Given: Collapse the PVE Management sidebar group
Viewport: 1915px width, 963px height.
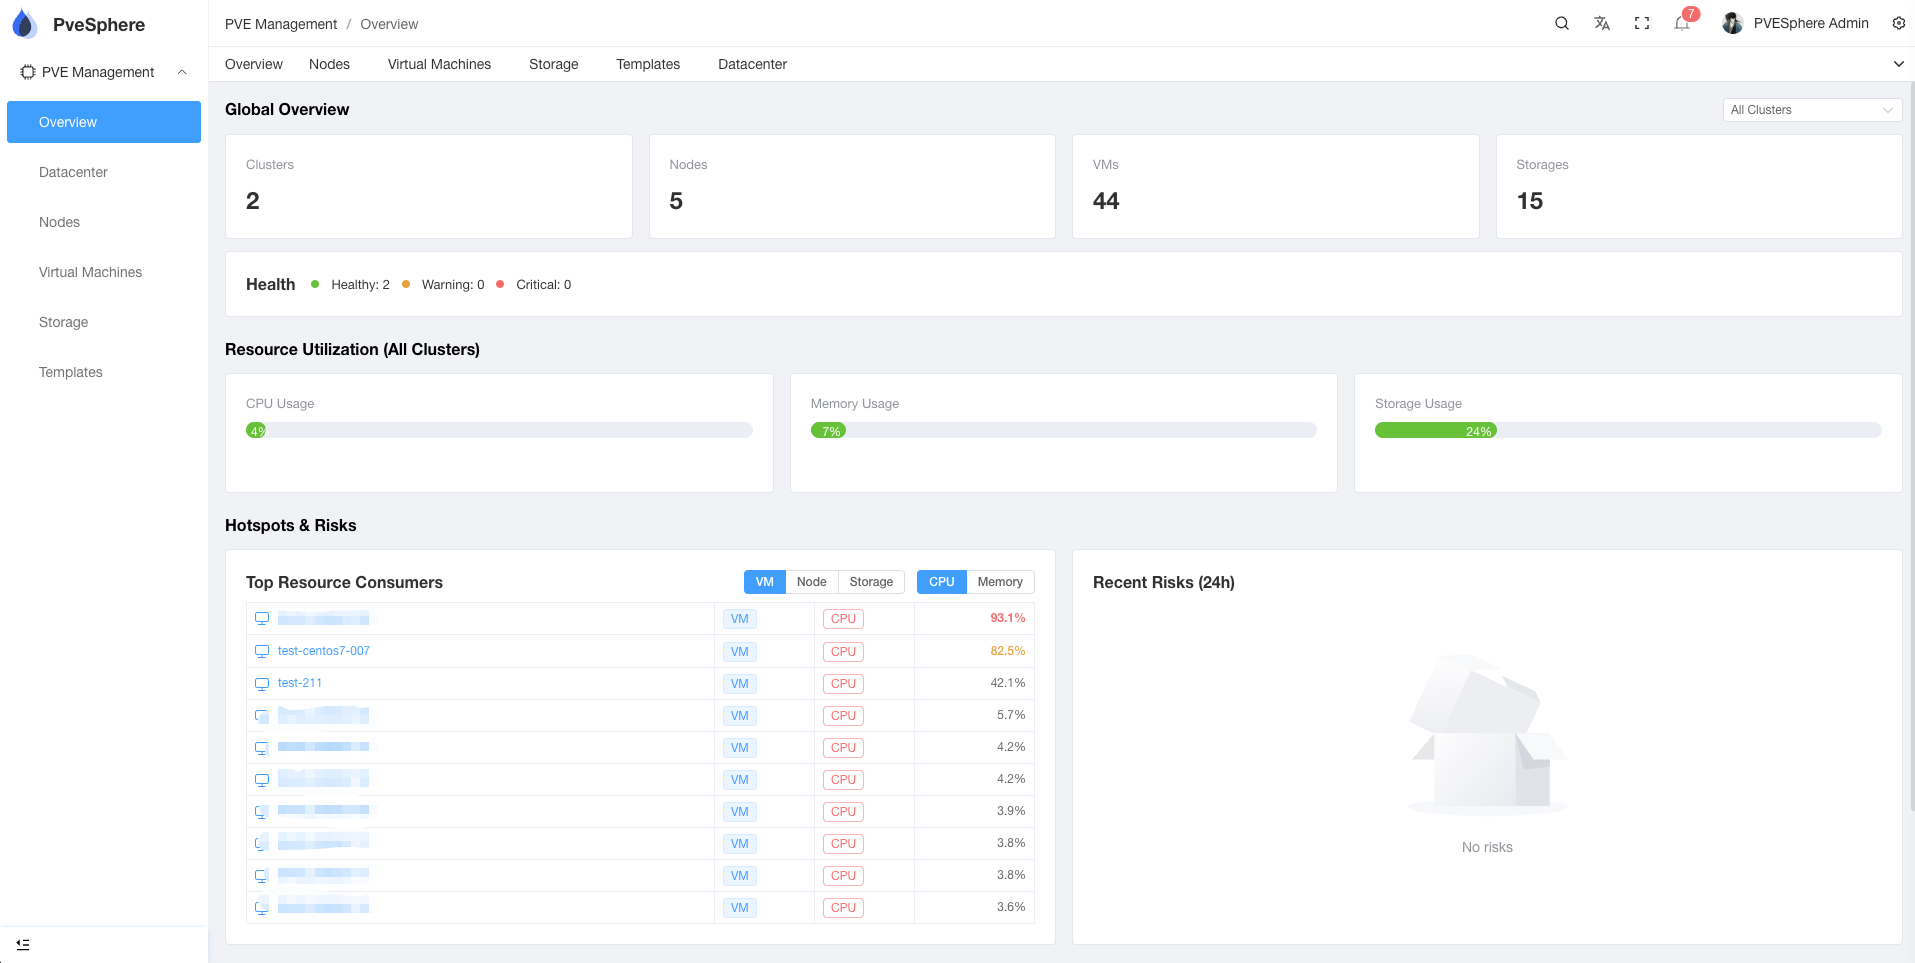Looking at the screenshot, I should [182, 71].
